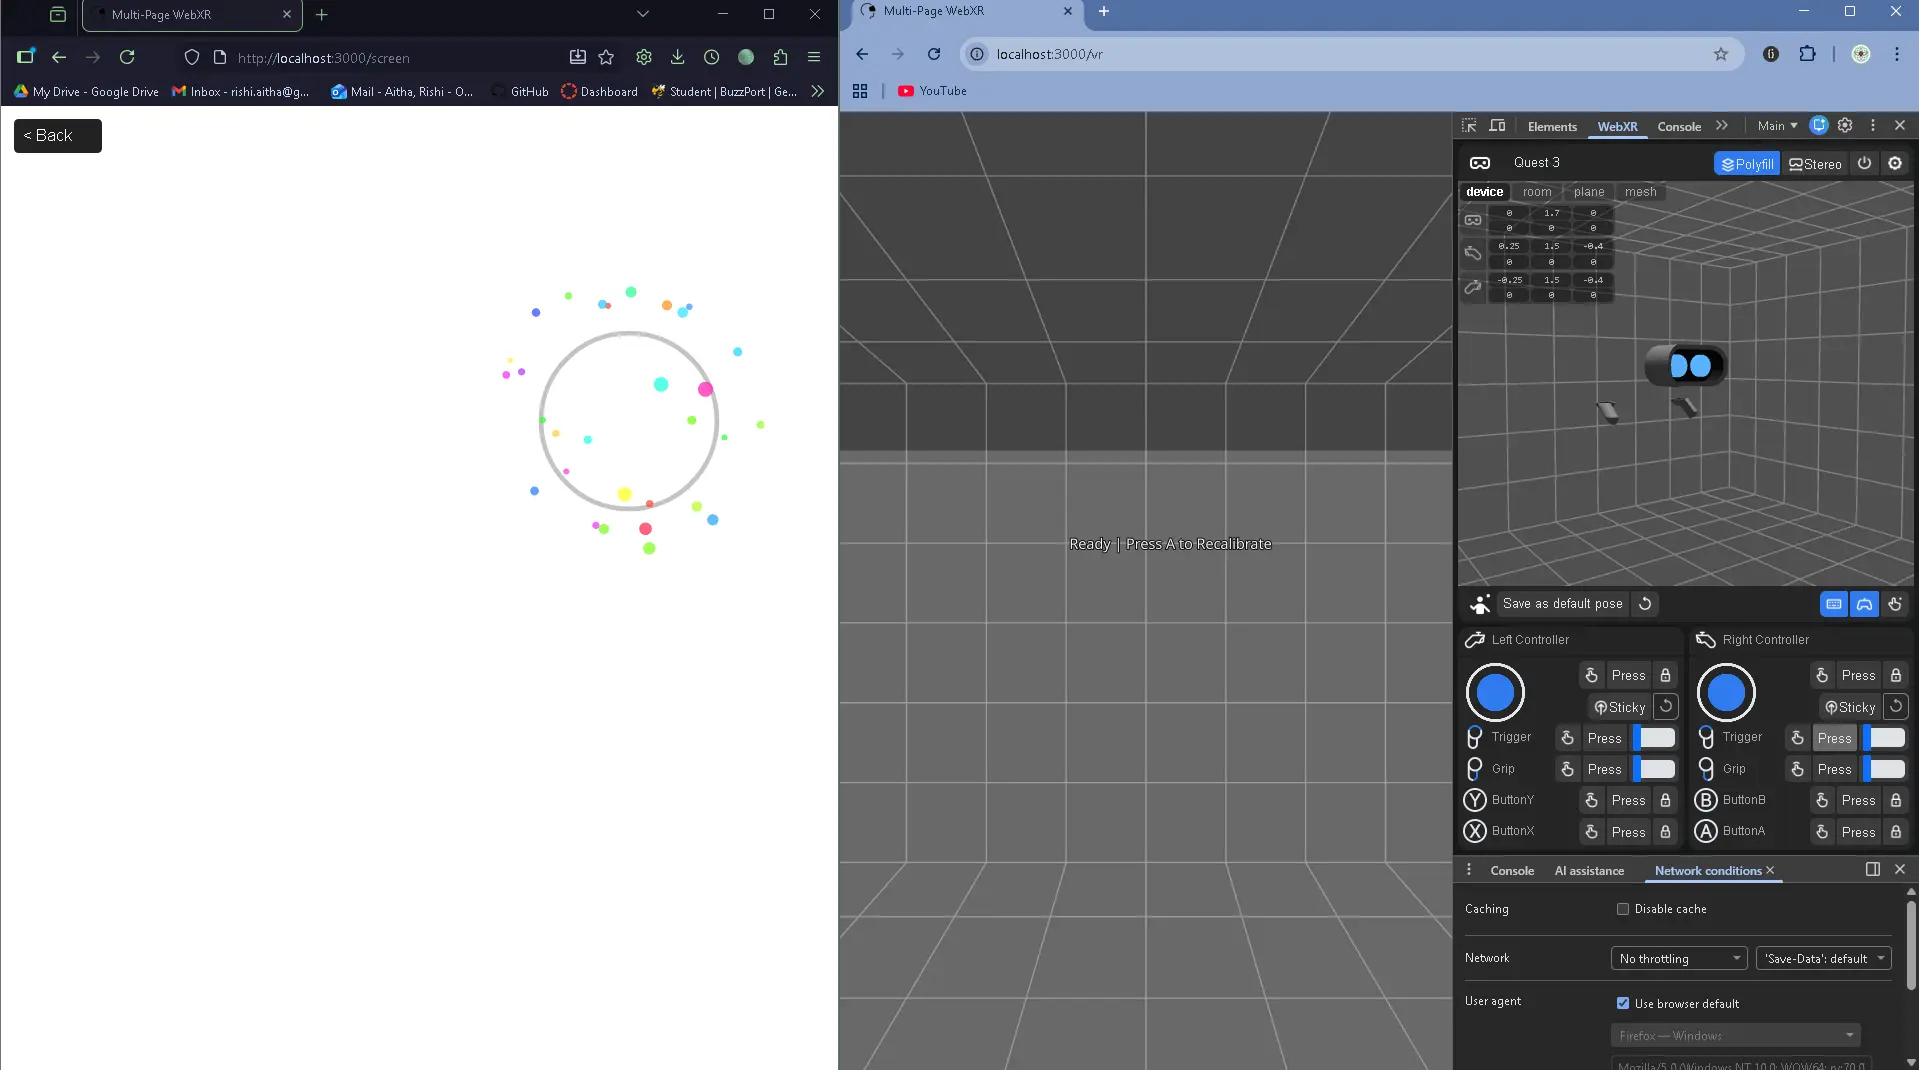
Task: Select the inspect element icon in DevTools
Action: point(1469,126)
